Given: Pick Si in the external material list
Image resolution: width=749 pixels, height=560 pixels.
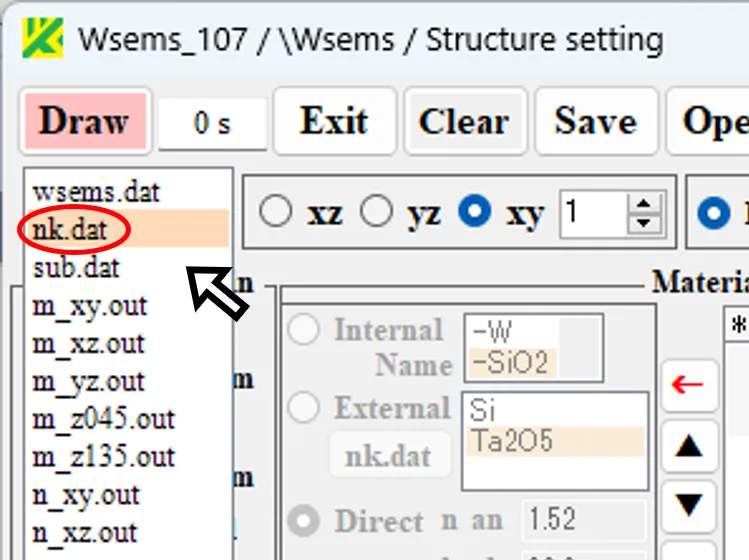Looking at the screenshot, I should pos(555,410).
